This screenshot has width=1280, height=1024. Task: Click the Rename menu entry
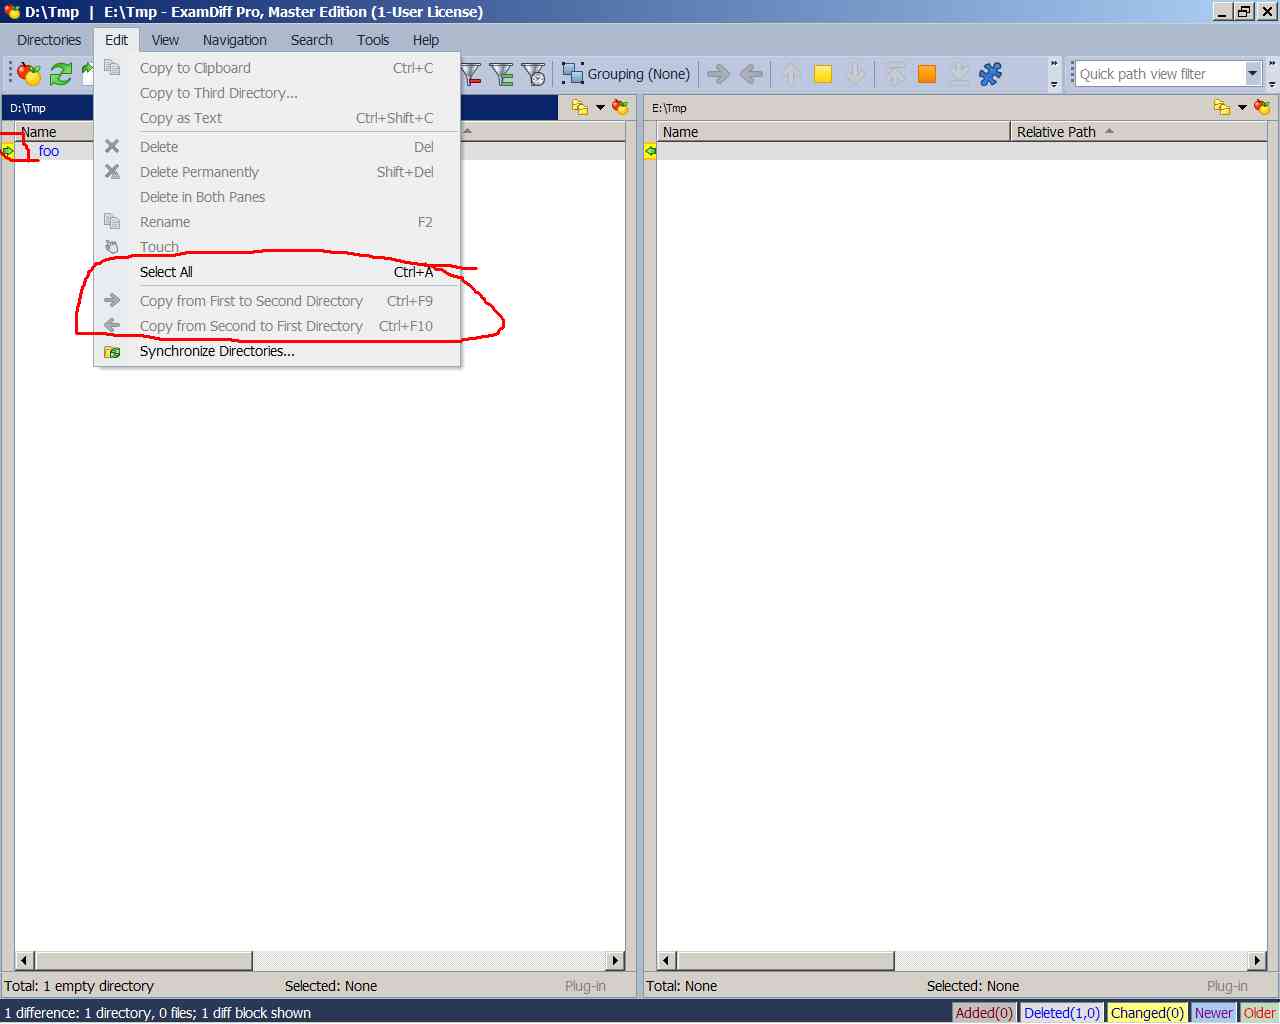pyautogui.click(x=277, y=222)
